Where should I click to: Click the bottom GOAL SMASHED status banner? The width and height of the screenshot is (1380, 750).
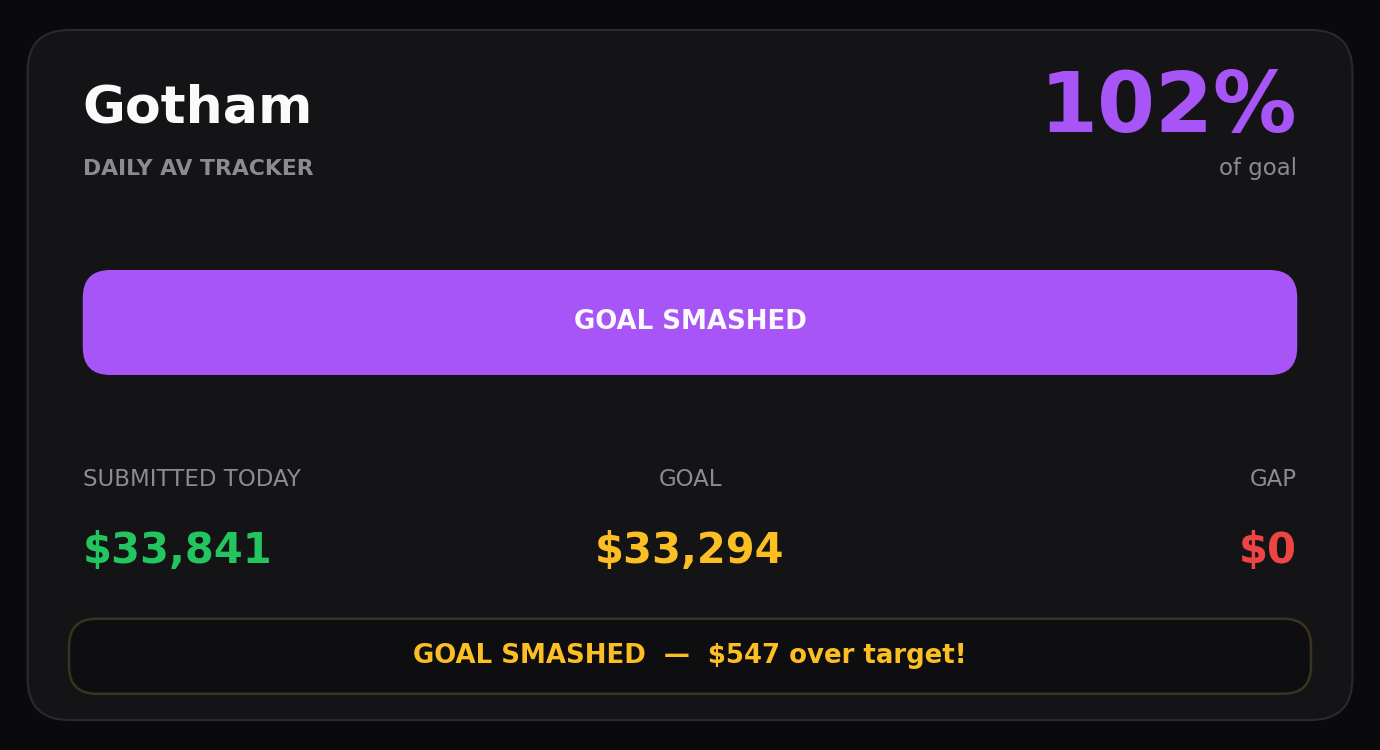[x=690, y=656]
